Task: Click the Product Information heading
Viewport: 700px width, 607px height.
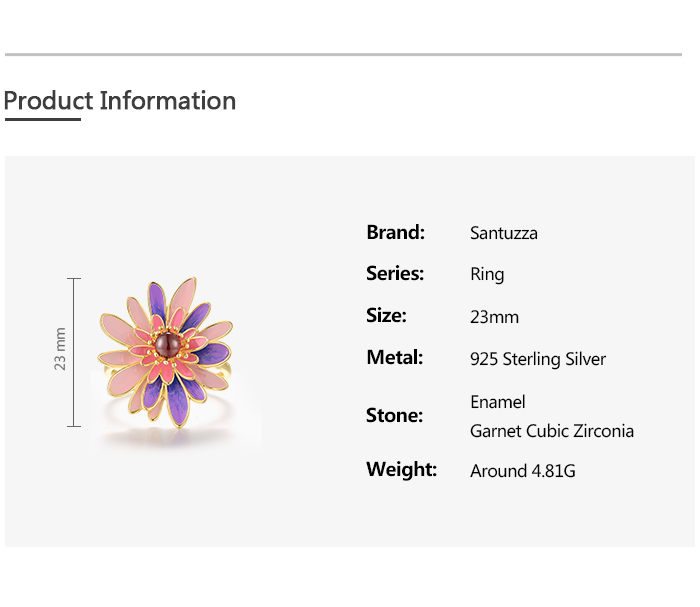Action: tap(120, 101)
